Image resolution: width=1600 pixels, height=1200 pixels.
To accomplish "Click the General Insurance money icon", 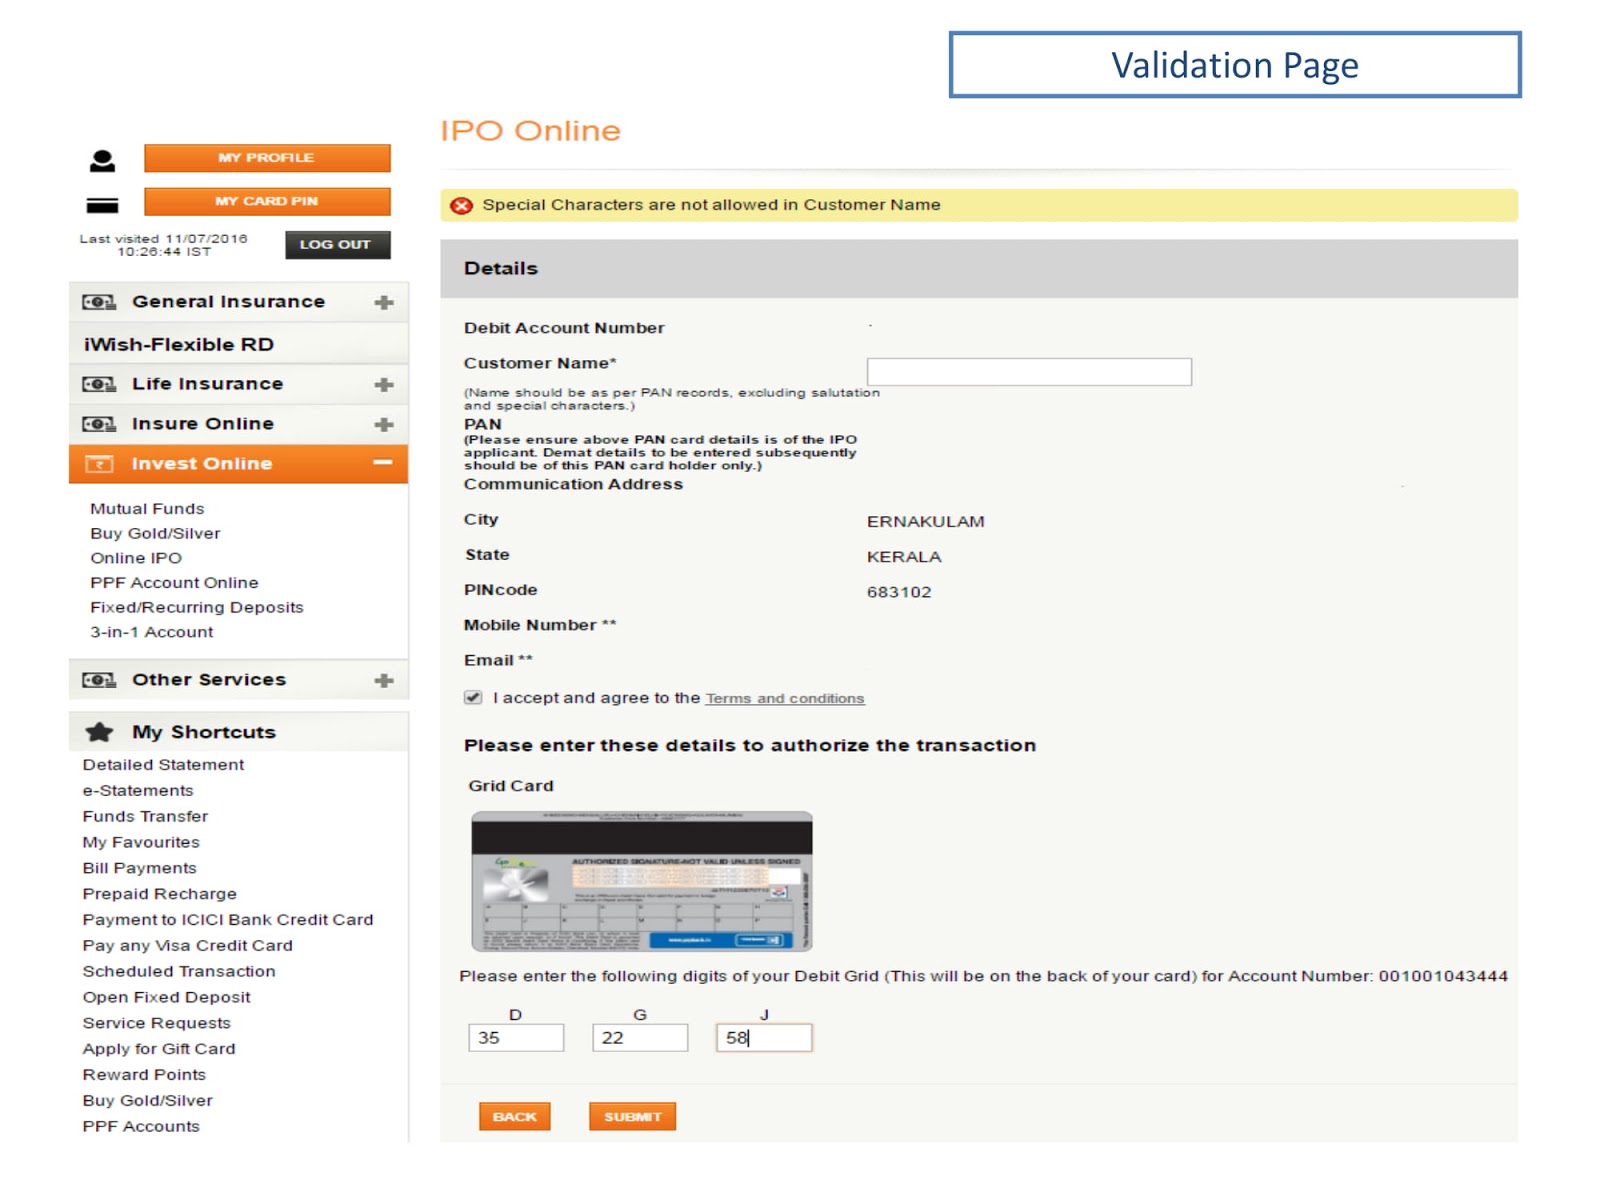I will (99, 302).
